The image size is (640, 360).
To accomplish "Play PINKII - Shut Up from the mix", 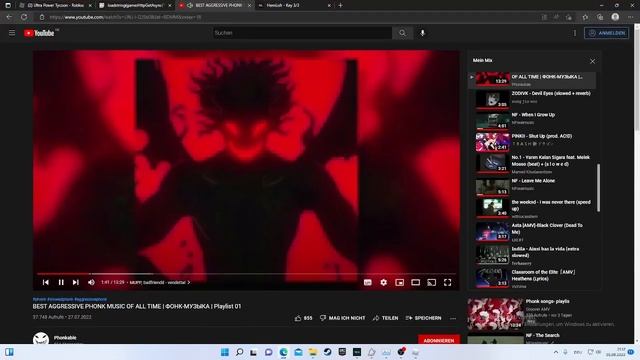I will [532, 142].
